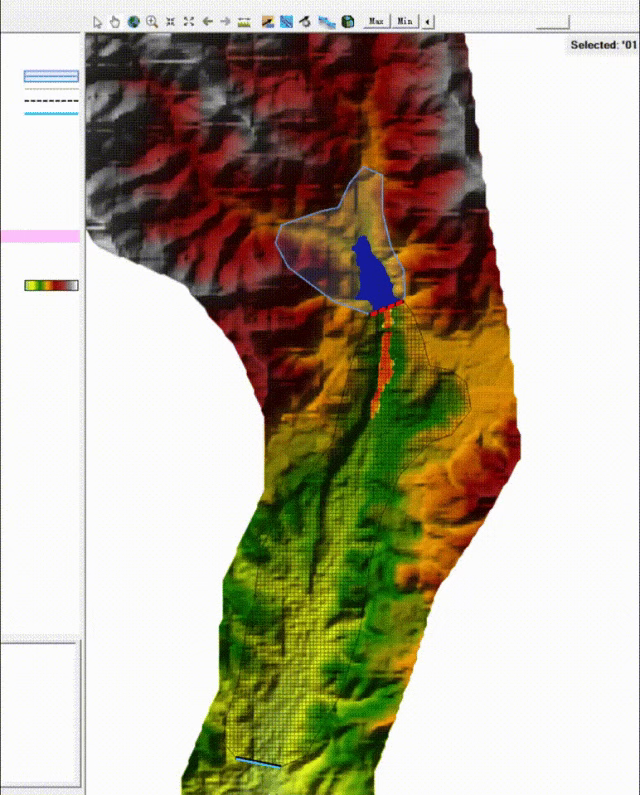This screenshot has height=795, width=640.
Task: Click the blue map grid icon
Action: tap(286, 21)
